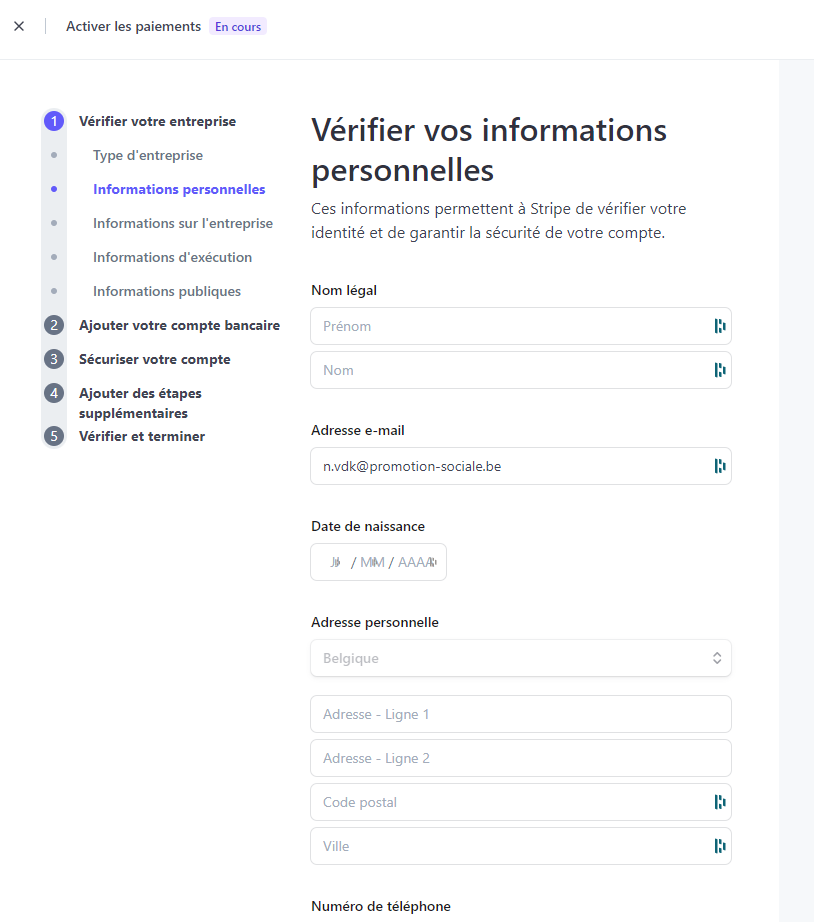Viewport: 814px width, 922px height.
Task: Click password manager icon in Nom field
Action: pos(720,370)
